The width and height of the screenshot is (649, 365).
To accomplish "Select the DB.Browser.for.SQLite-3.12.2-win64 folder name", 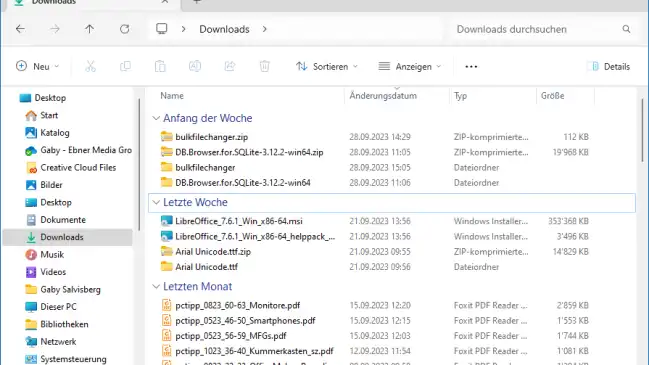I will (x=243, y=182).
